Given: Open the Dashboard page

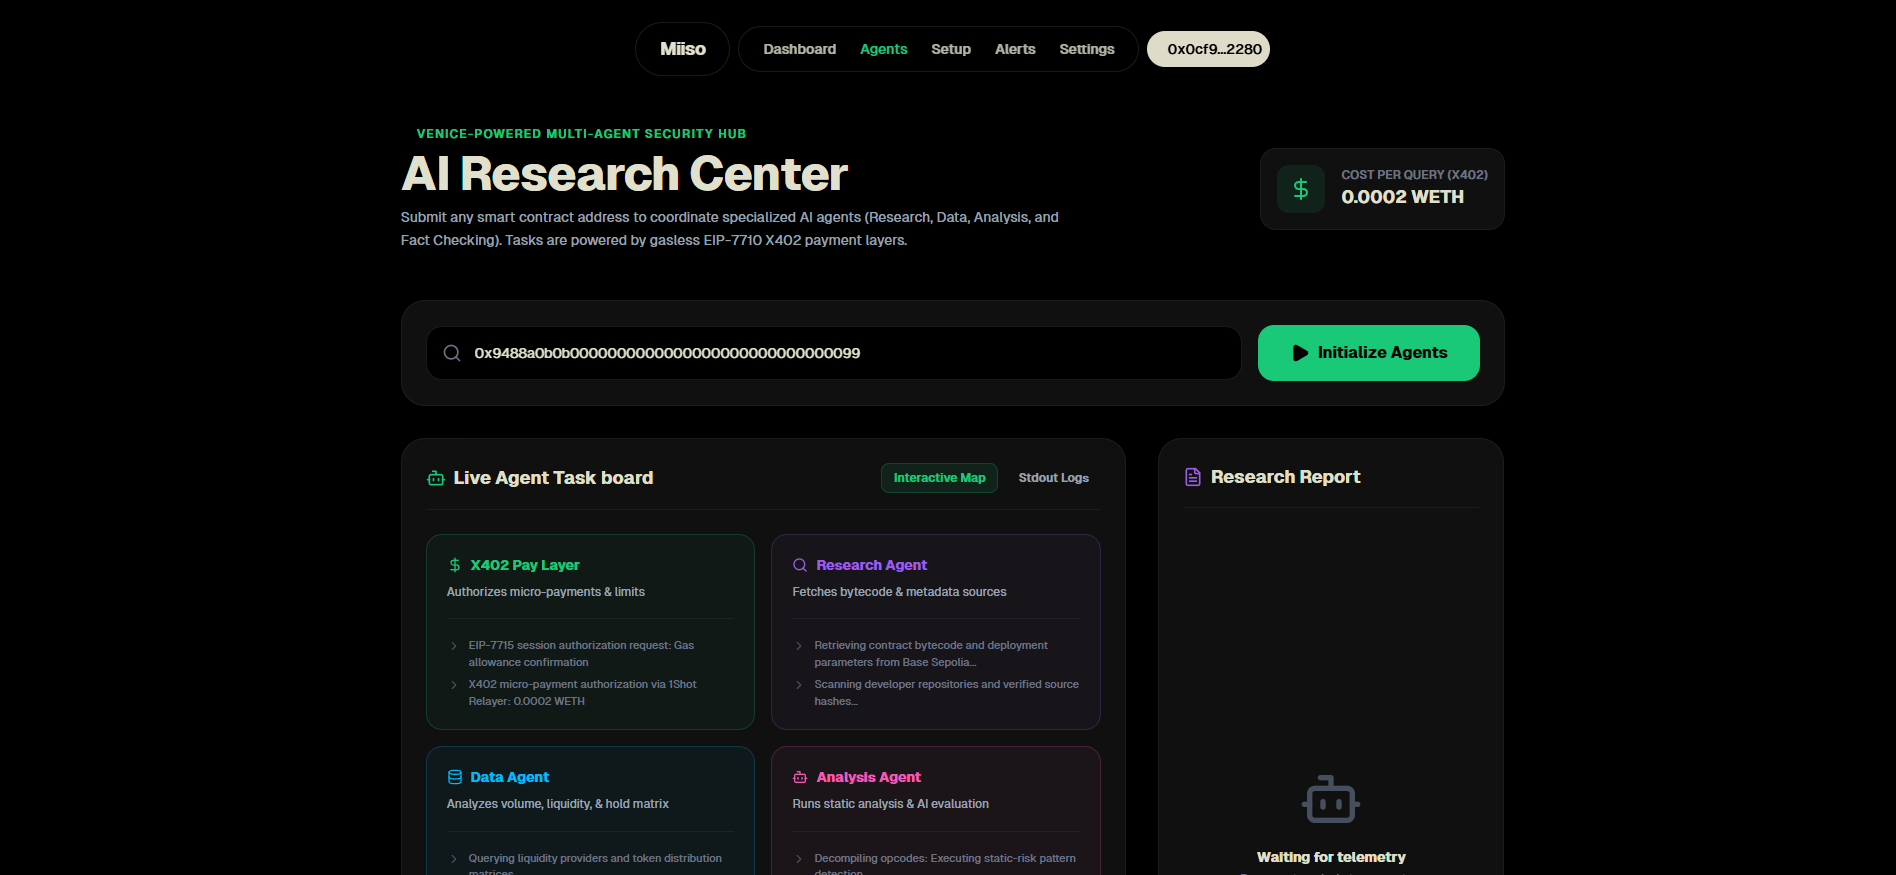Looking at the screenshot, I should coord(799,49).
